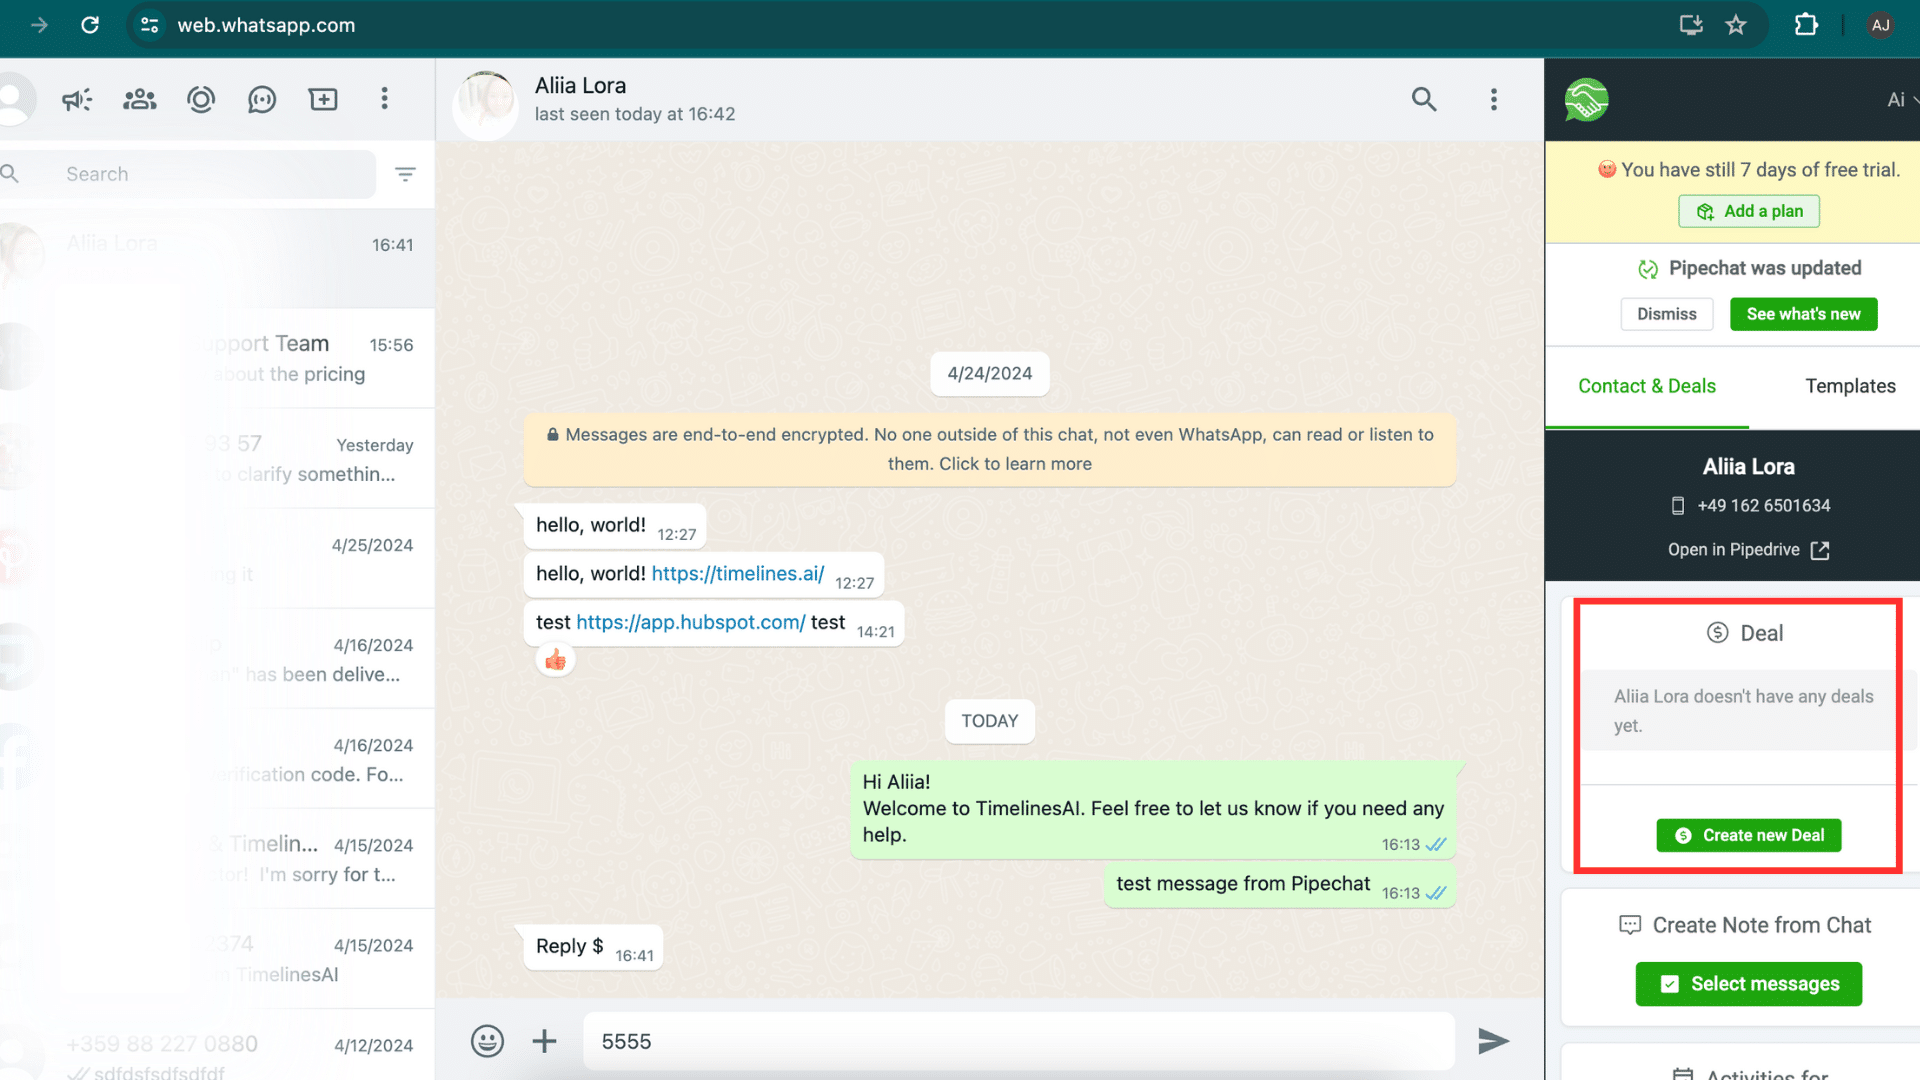Open the Communities icon
The image size is (1920, 1080).
[140, 99]
